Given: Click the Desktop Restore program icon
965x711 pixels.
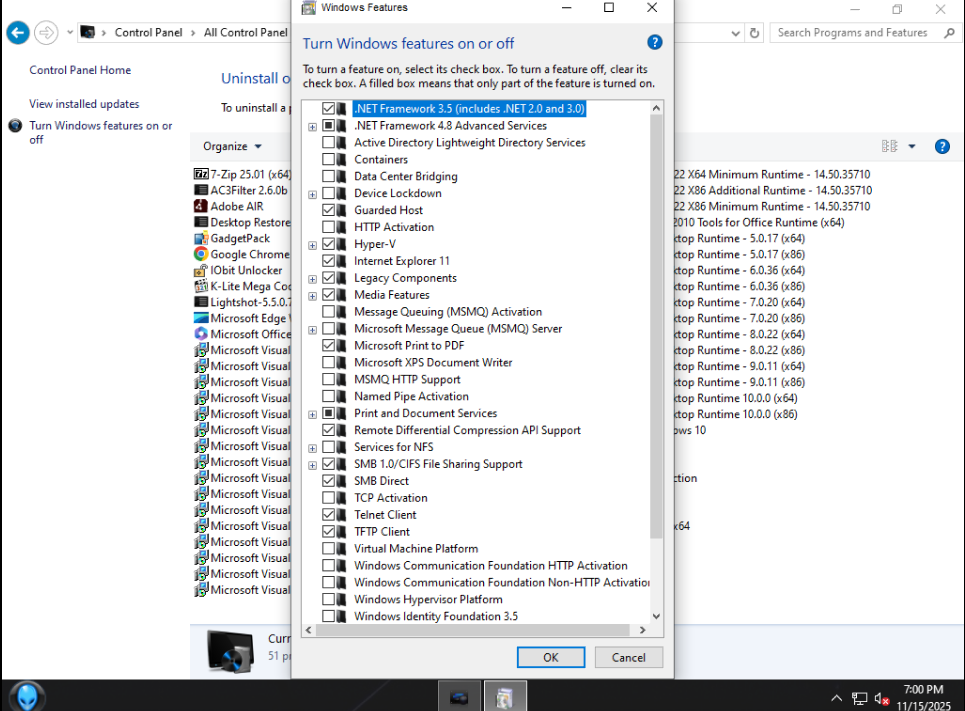Looking at the screenshot, I should 201,222.
